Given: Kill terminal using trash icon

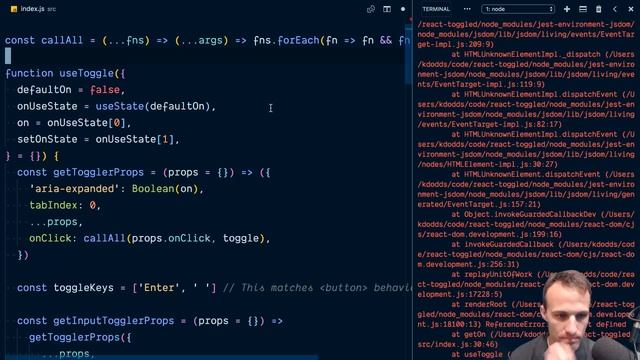Looking at the screenshot, I should tap(598, 9).
